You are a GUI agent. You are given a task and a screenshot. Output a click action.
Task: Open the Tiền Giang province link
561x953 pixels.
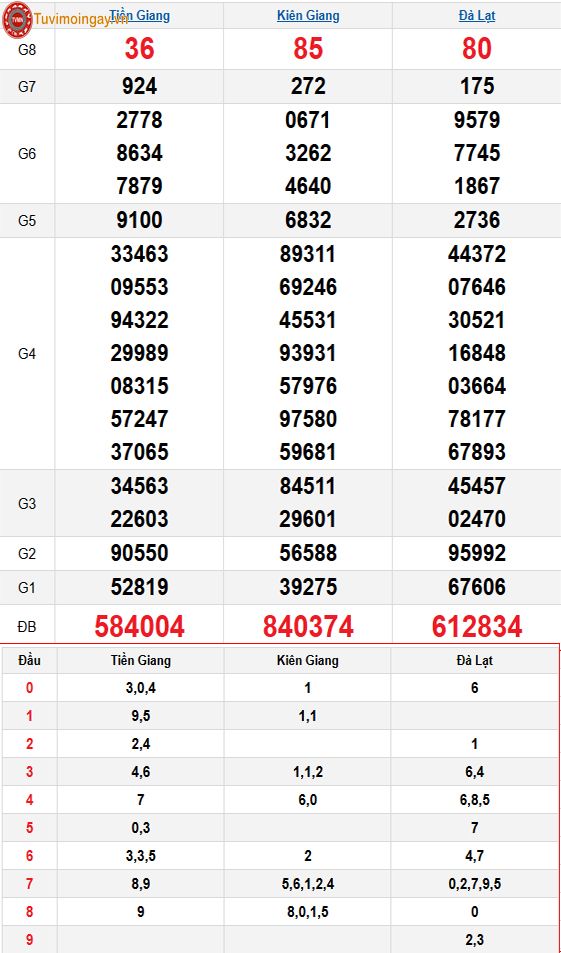coord(139,16)
